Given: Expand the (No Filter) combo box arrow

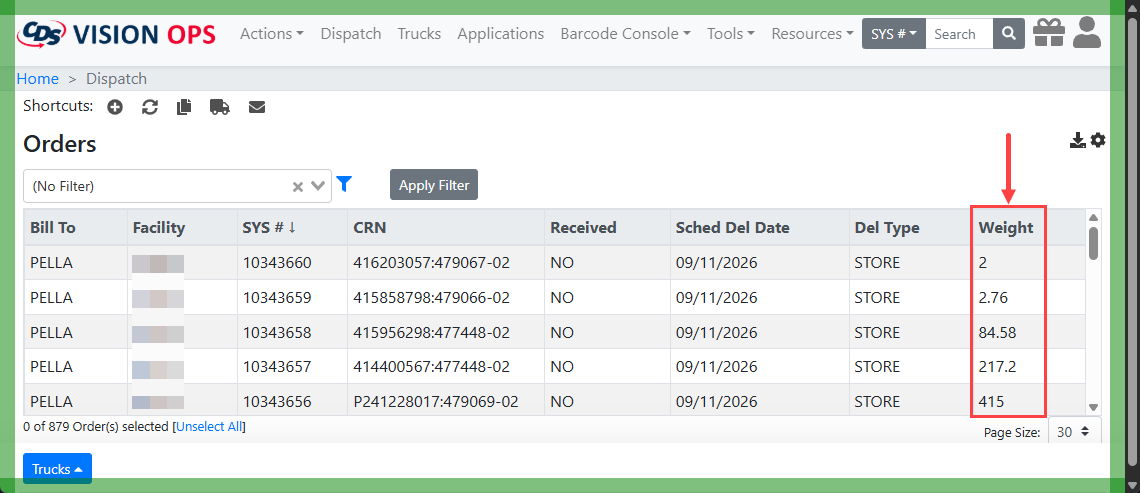Looking at the screenshot, I should click(318, 186).
